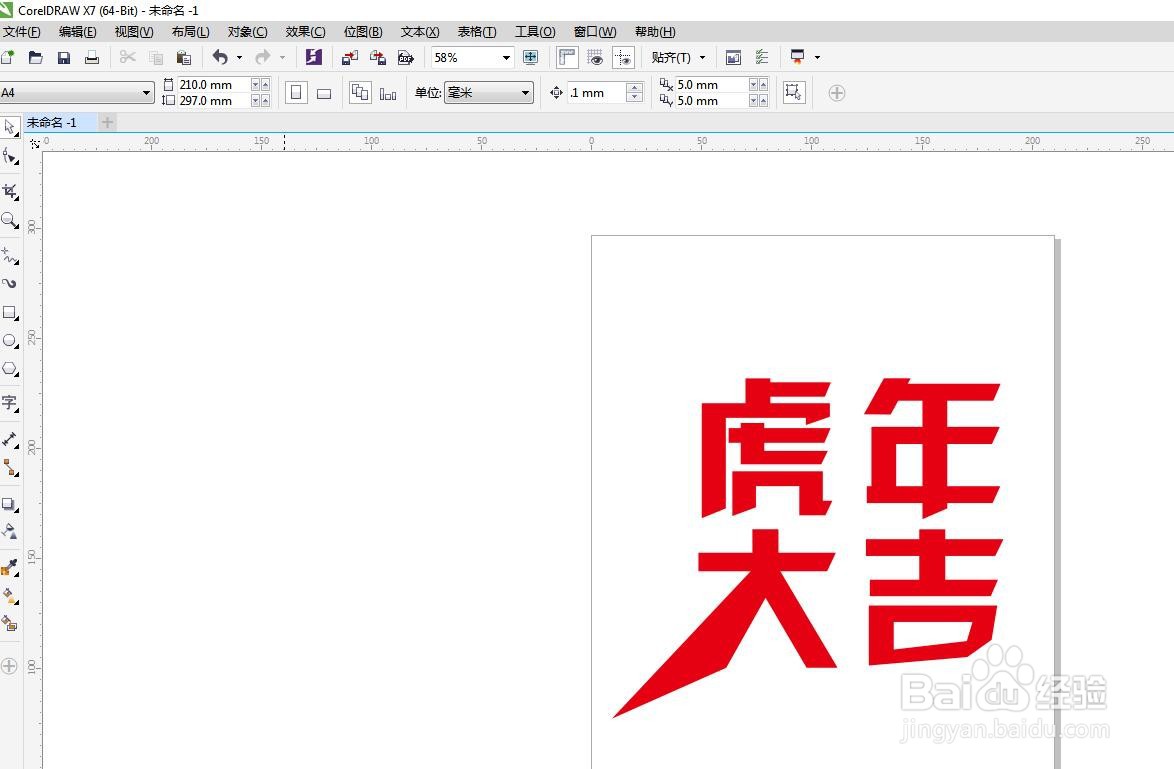The image size is (1174, 769).
Task: Open the 效果(C) menu
Action: 305,31
